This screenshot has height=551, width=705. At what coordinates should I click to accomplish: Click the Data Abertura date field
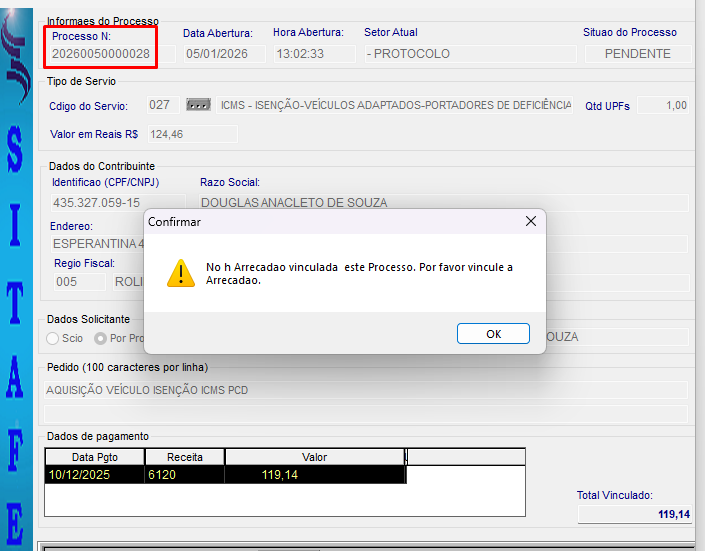pyautogui.click(x=219, y=54)
